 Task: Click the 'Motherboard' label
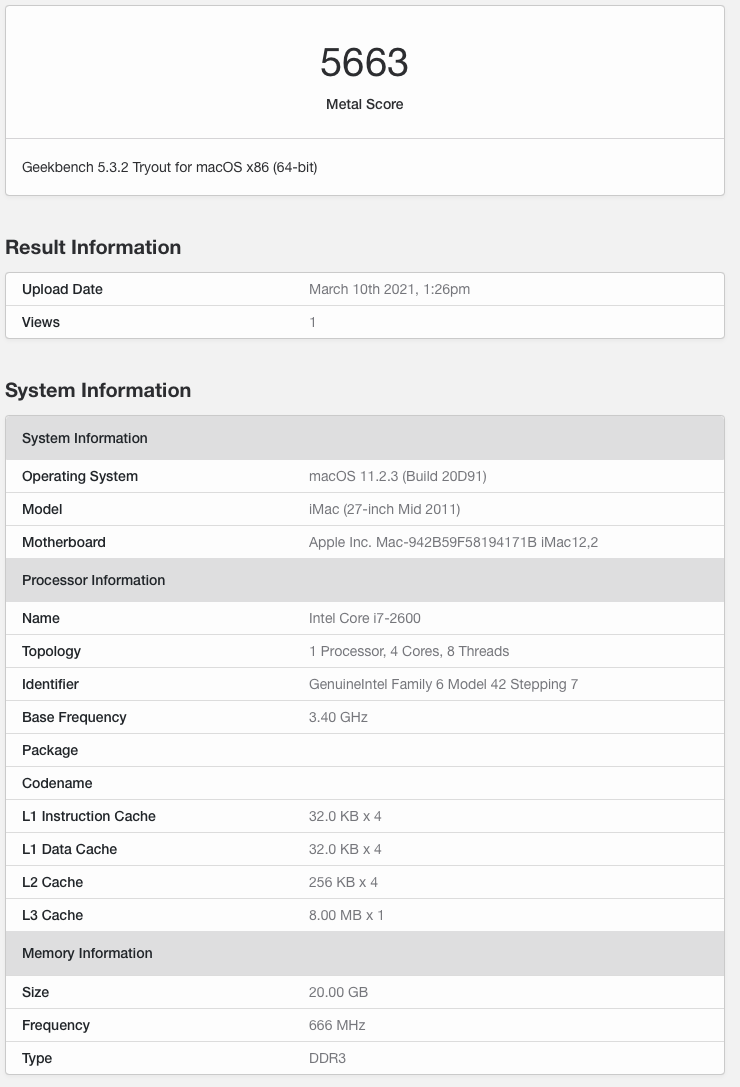64,542
